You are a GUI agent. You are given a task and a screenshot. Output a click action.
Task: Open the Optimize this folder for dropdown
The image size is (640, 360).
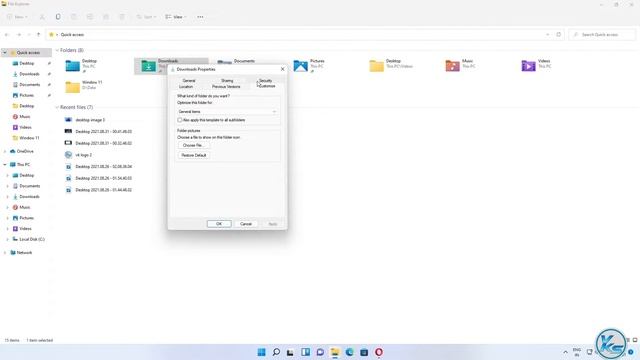pyautogui.click(x=227, y=111)
